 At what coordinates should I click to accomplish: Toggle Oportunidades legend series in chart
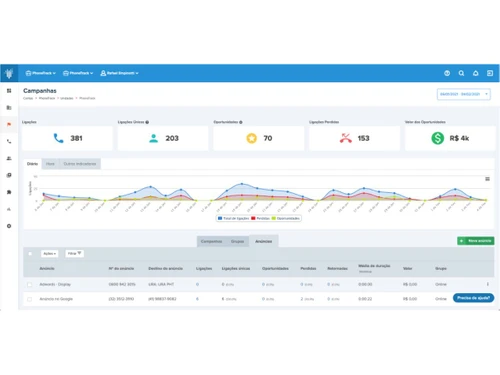(286, 218)
